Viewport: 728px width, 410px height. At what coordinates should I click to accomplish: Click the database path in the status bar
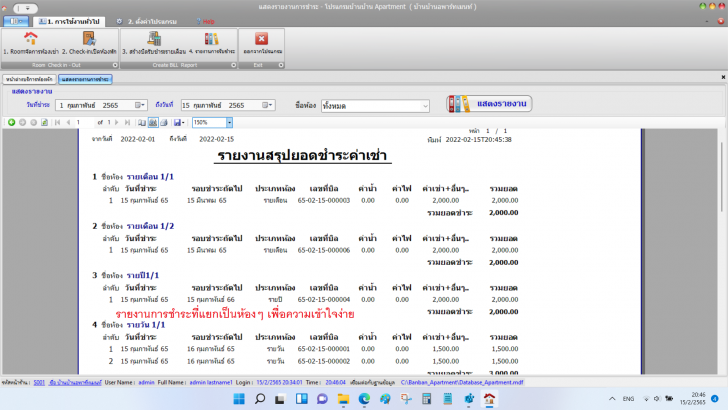(x=462, y=383)
